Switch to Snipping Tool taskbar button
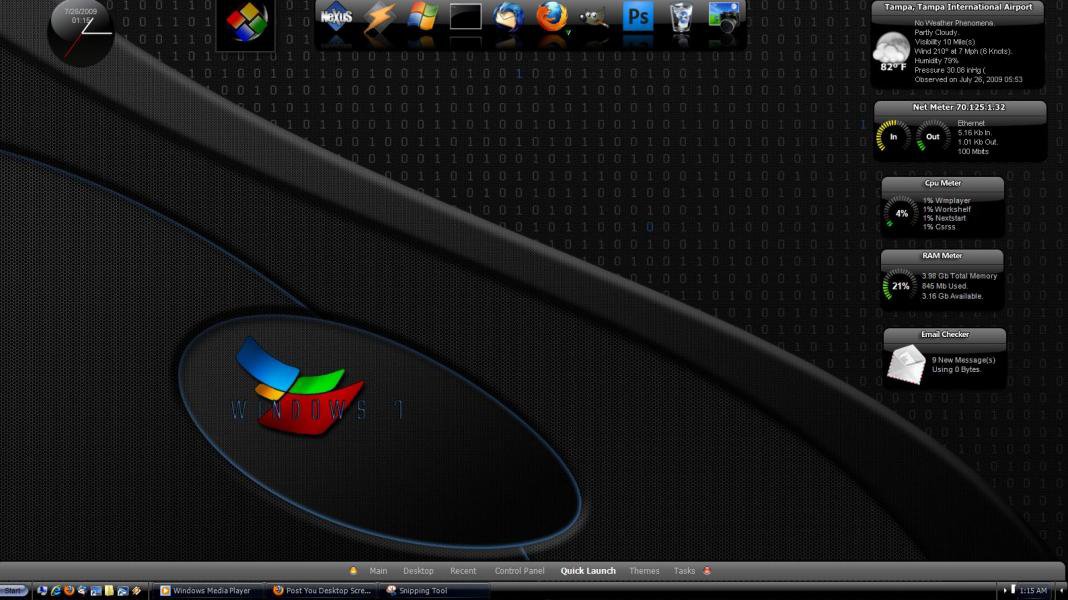1068x600 pixels. 436,590
